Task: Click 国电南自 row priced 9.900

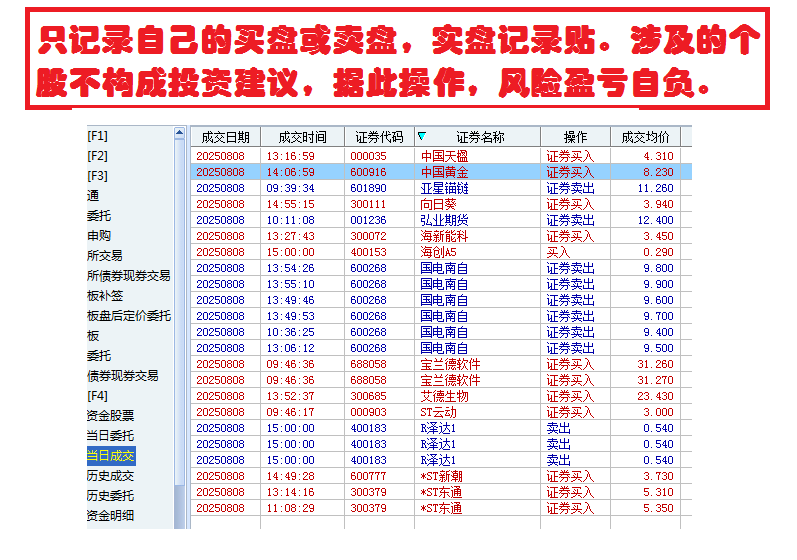Action: [441, 284]
